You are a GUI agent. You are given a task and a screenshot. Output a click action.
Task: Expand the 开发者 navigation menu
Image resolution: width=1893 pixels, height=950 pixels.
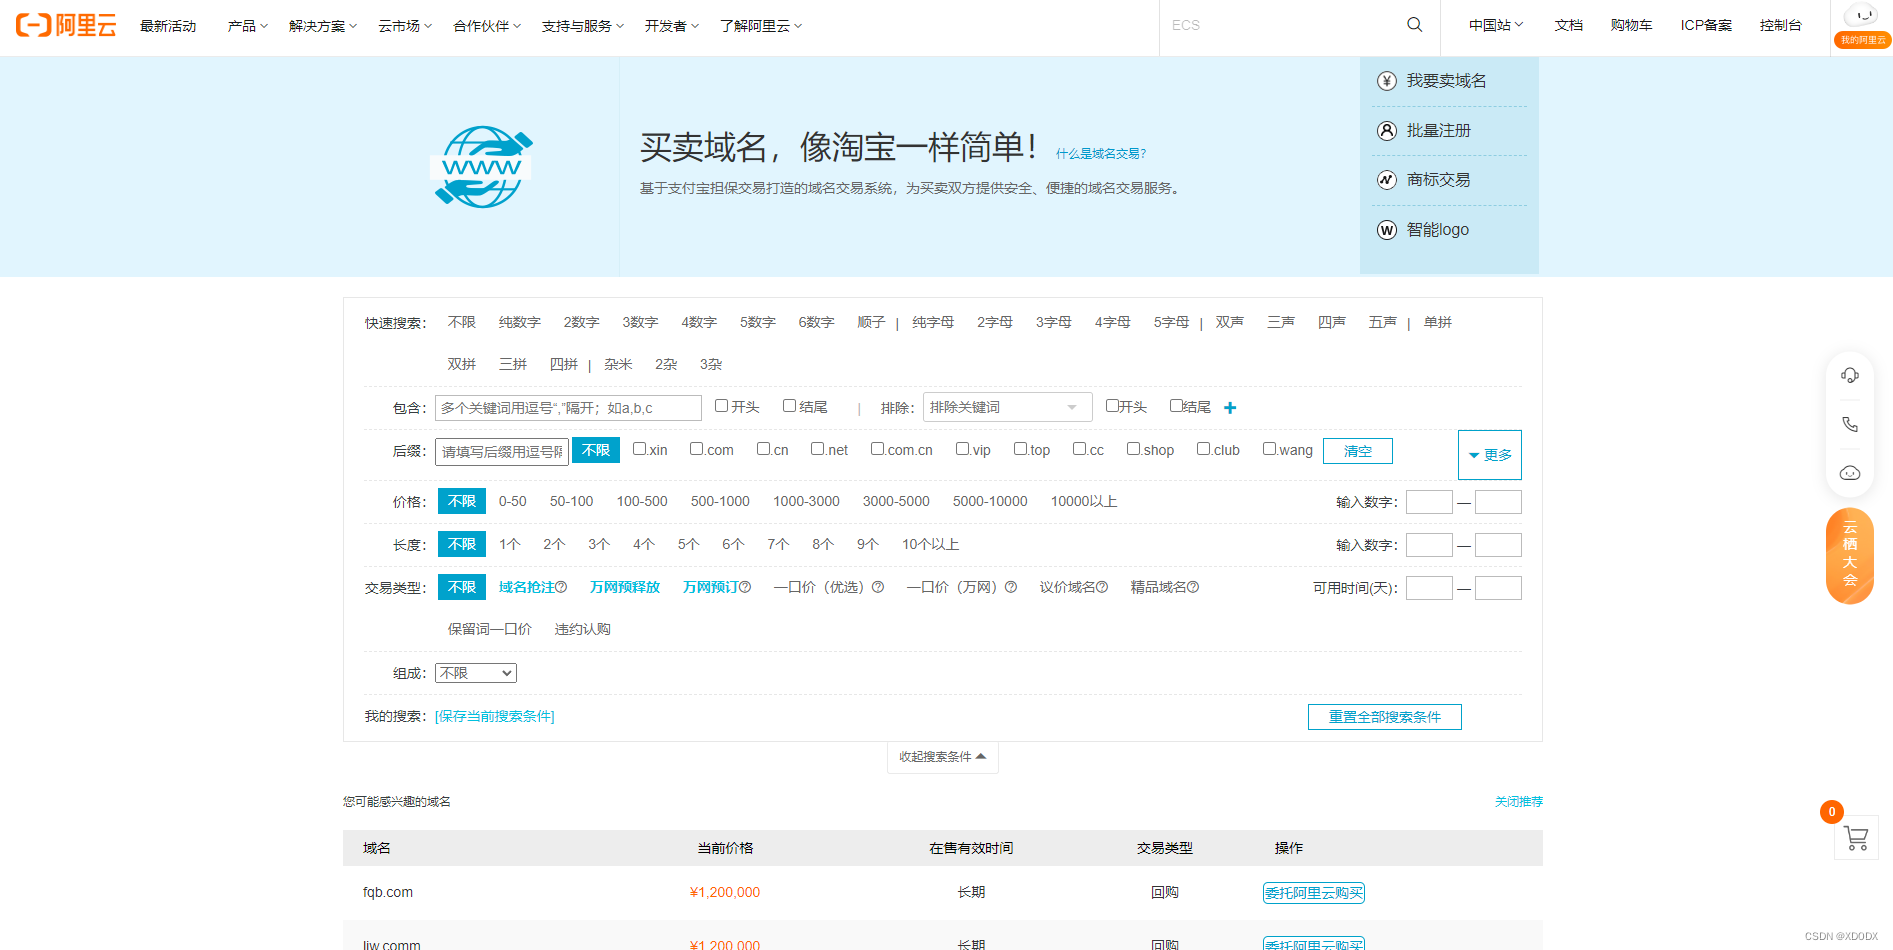tap(671, 26)
